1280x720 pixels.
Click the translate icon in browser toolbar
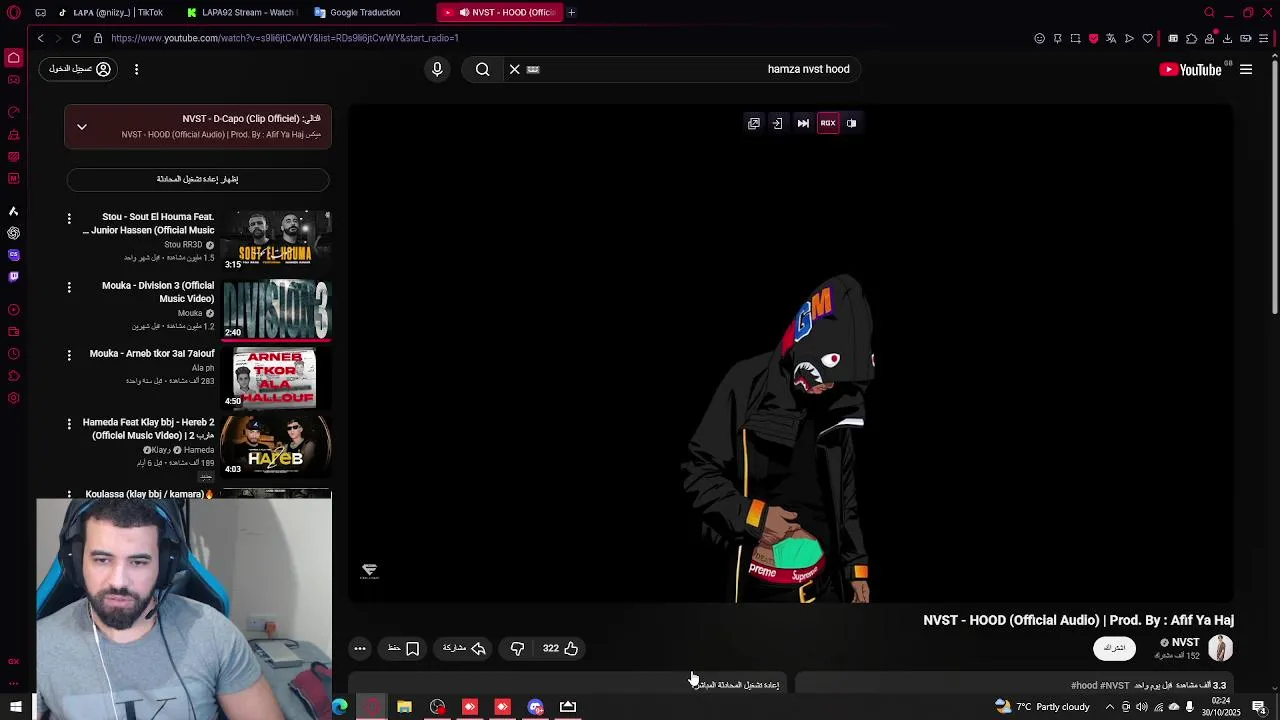click(1111, 38)
